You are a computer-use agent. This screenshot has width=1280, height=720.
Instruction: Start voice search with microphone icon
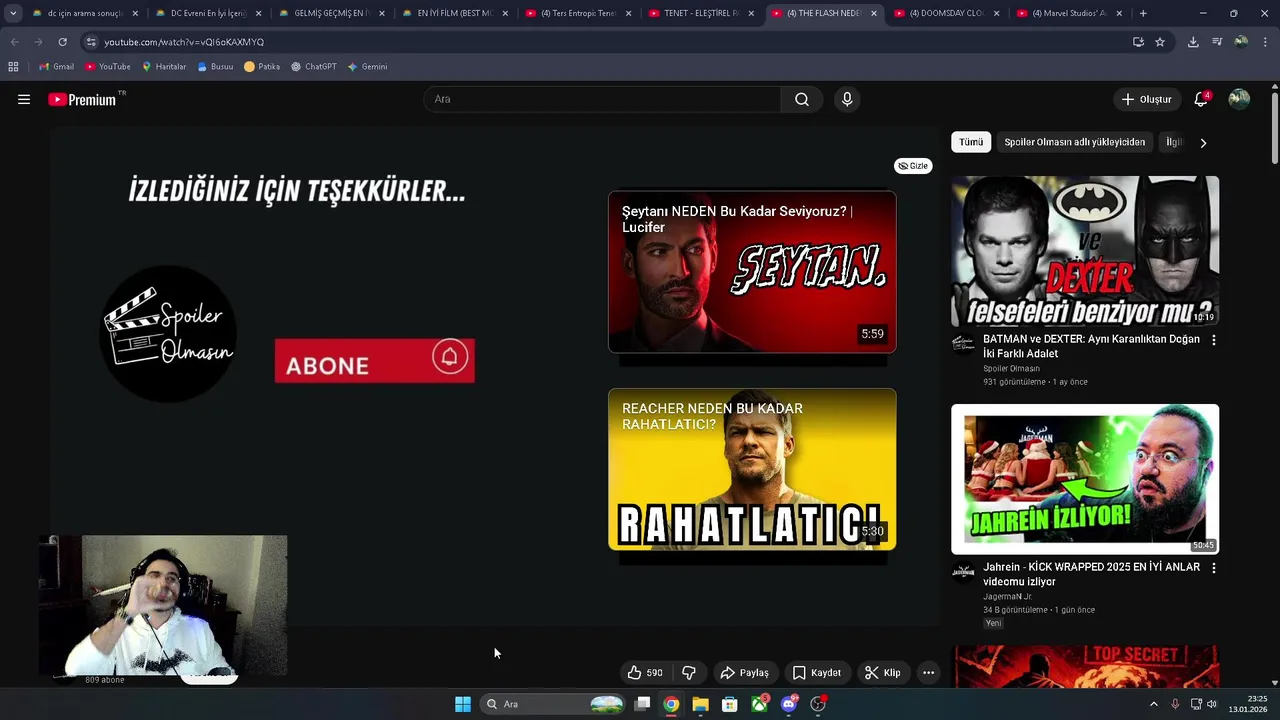847,99
